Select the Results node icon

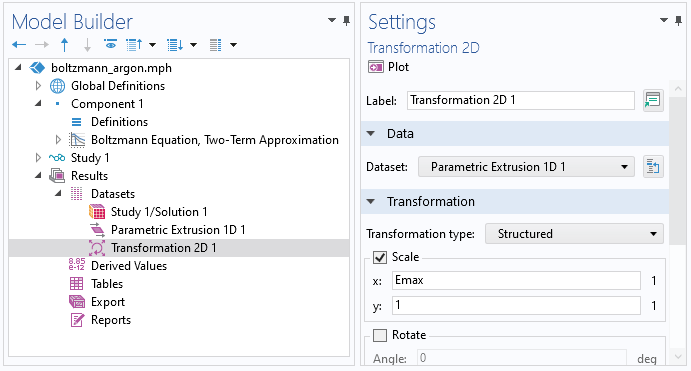click(x=57, y=176)
